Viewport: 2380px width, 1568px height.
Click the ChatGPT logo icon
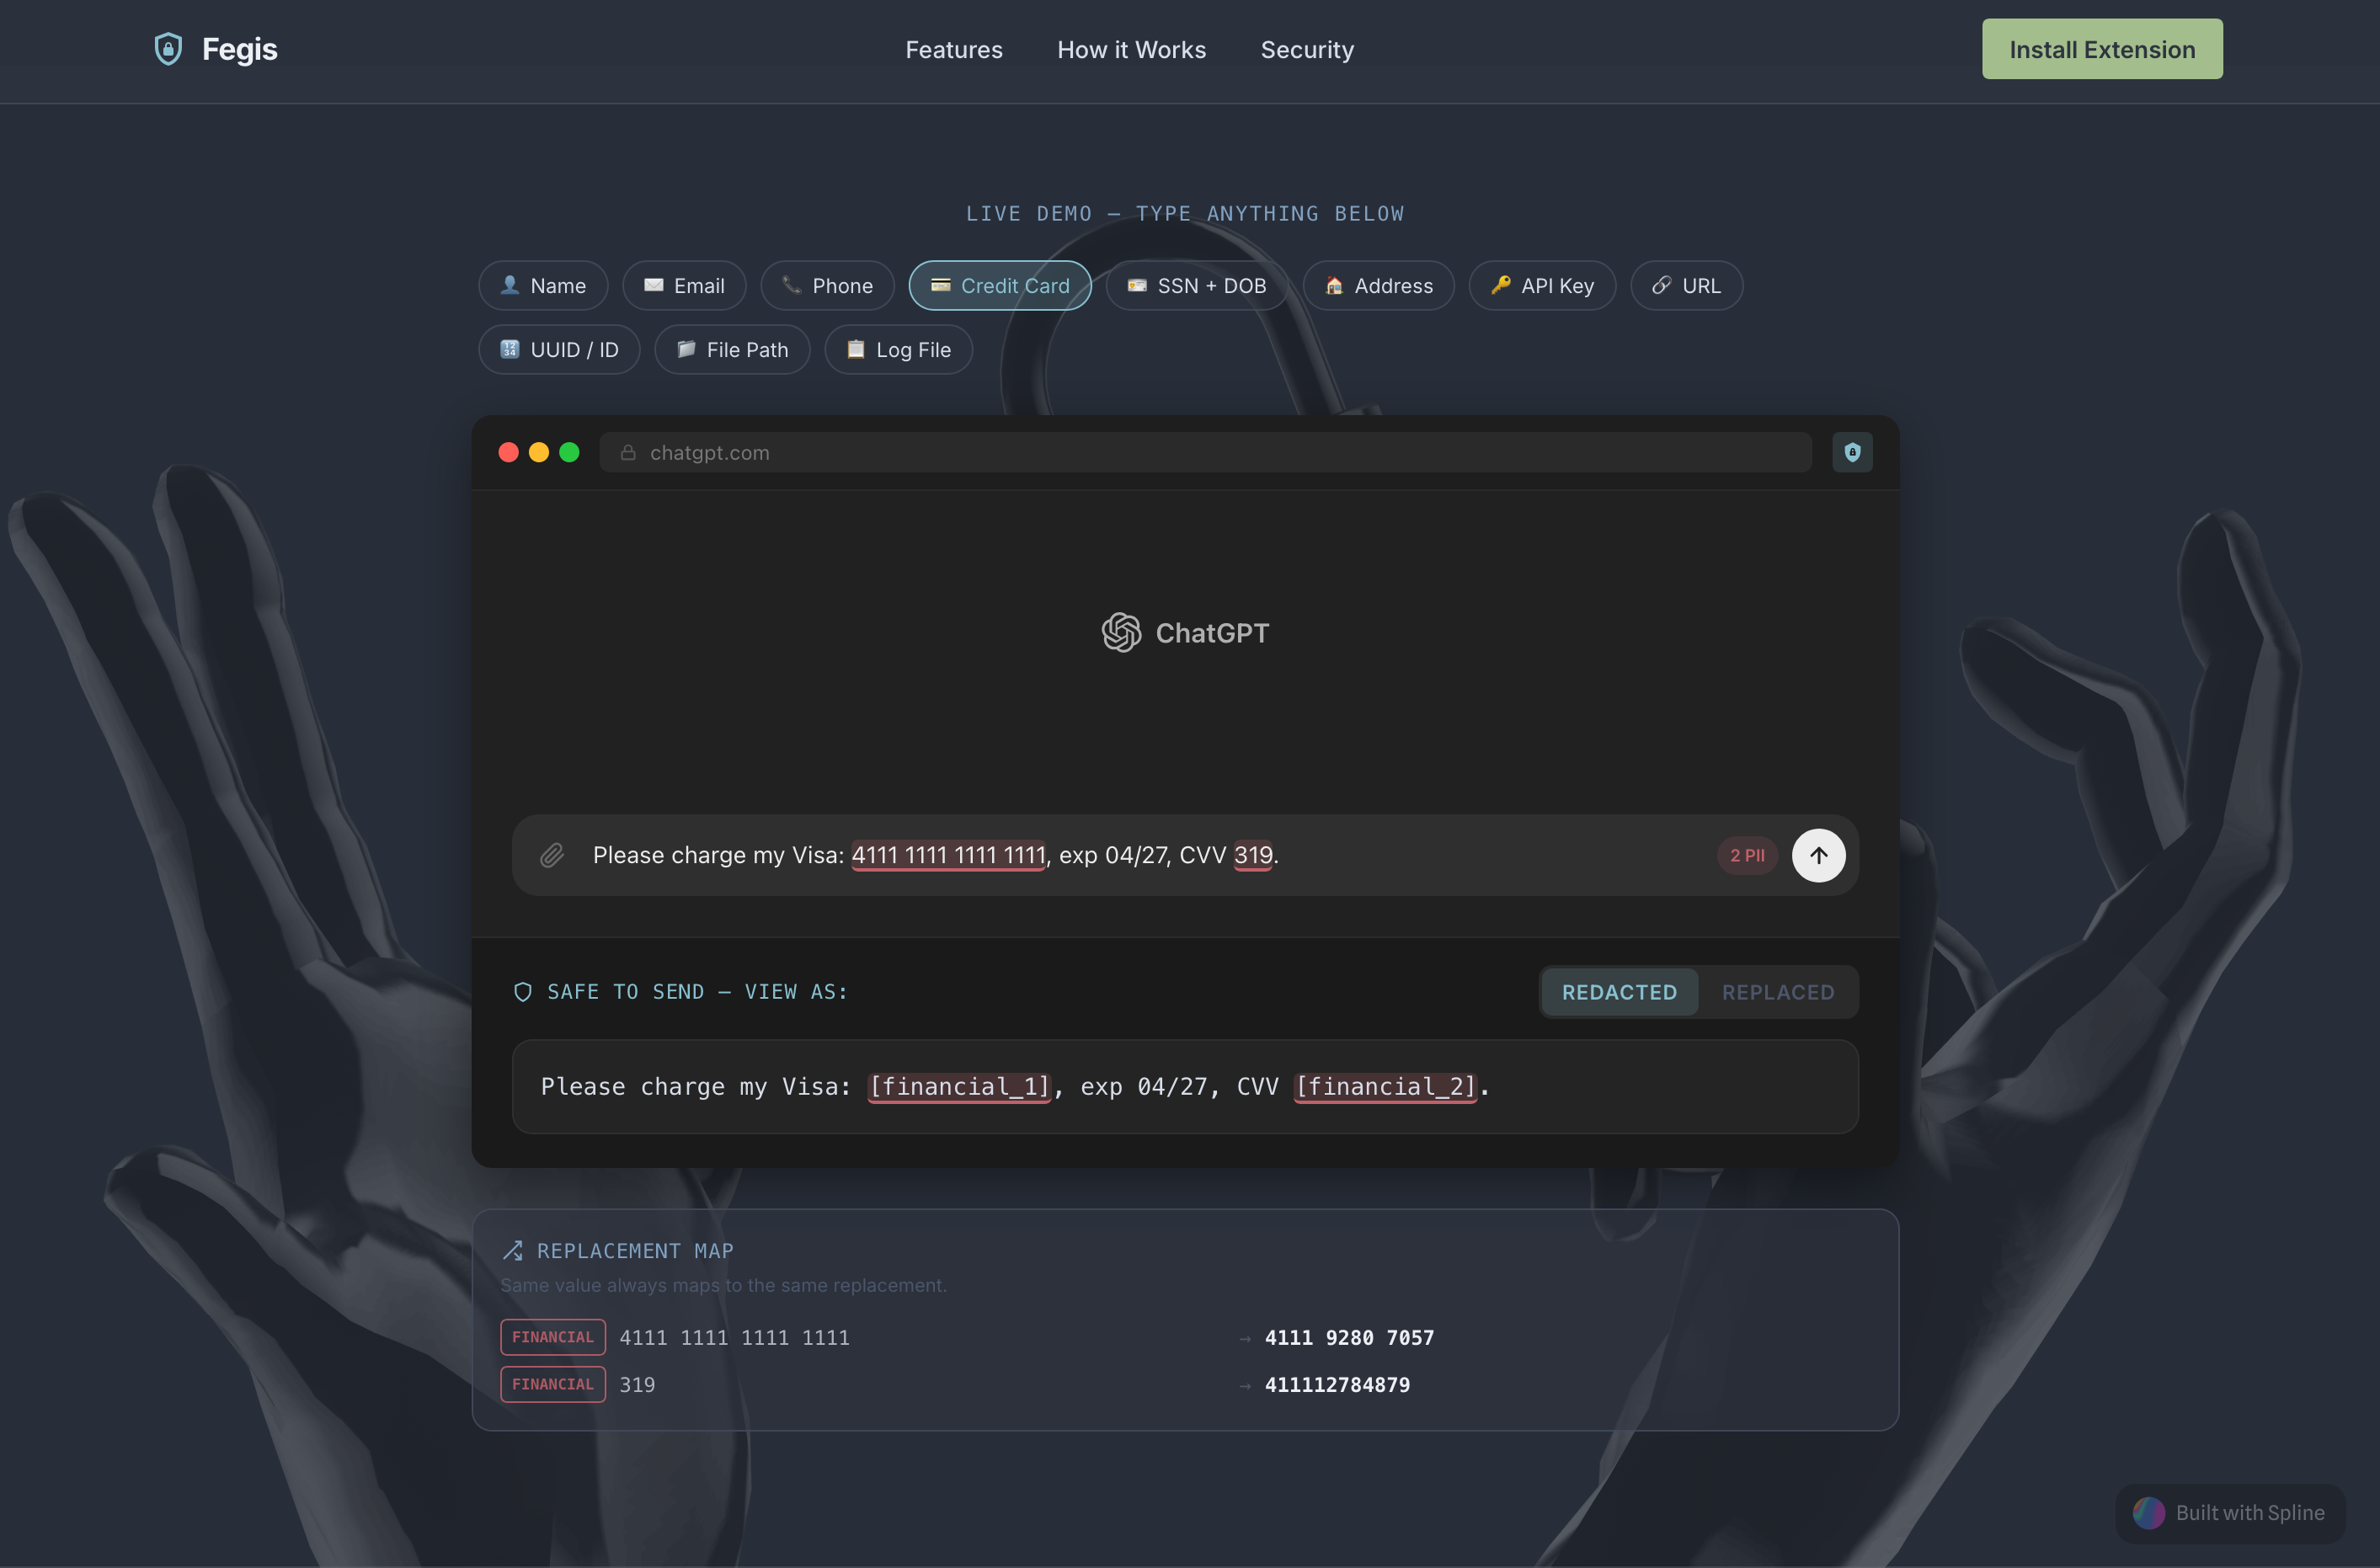[x=1121, y=633]
